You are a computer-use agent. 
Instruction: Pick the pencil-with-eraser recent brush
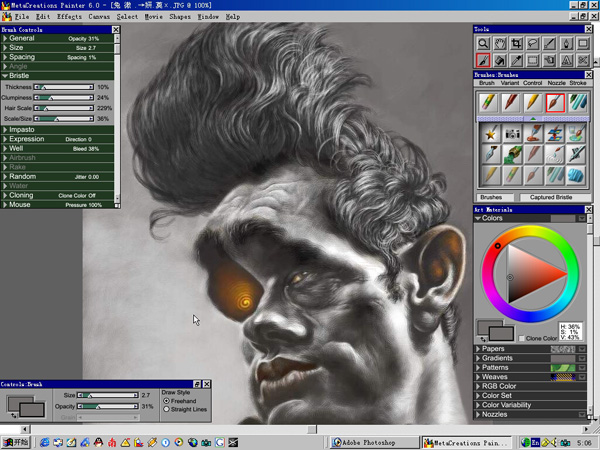pos(489,103)
